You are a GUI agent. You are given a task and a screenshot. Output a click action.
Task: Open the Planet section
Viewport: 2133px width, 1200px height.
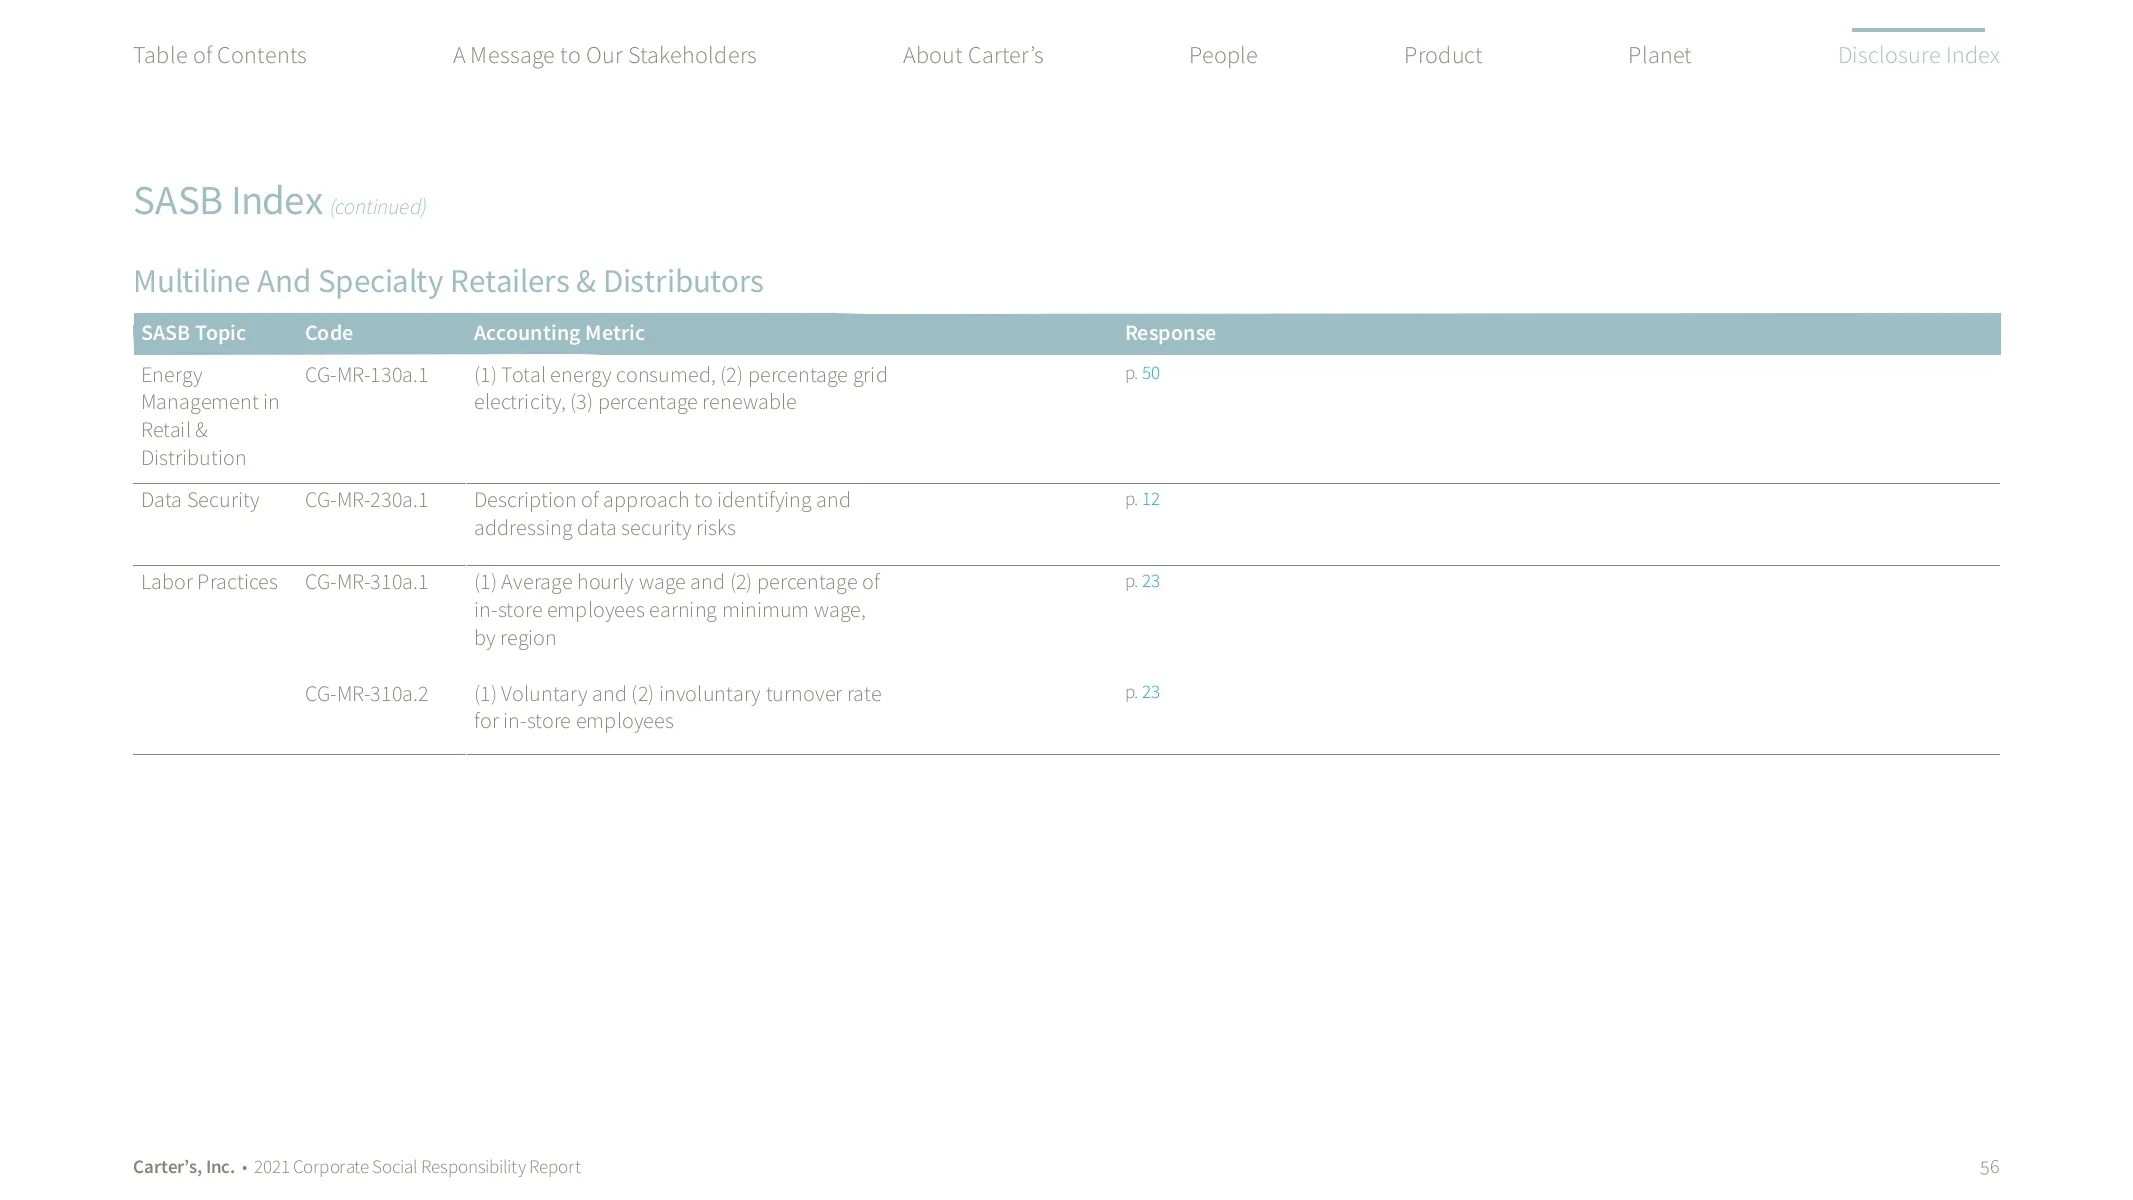tap(1659, 55)
